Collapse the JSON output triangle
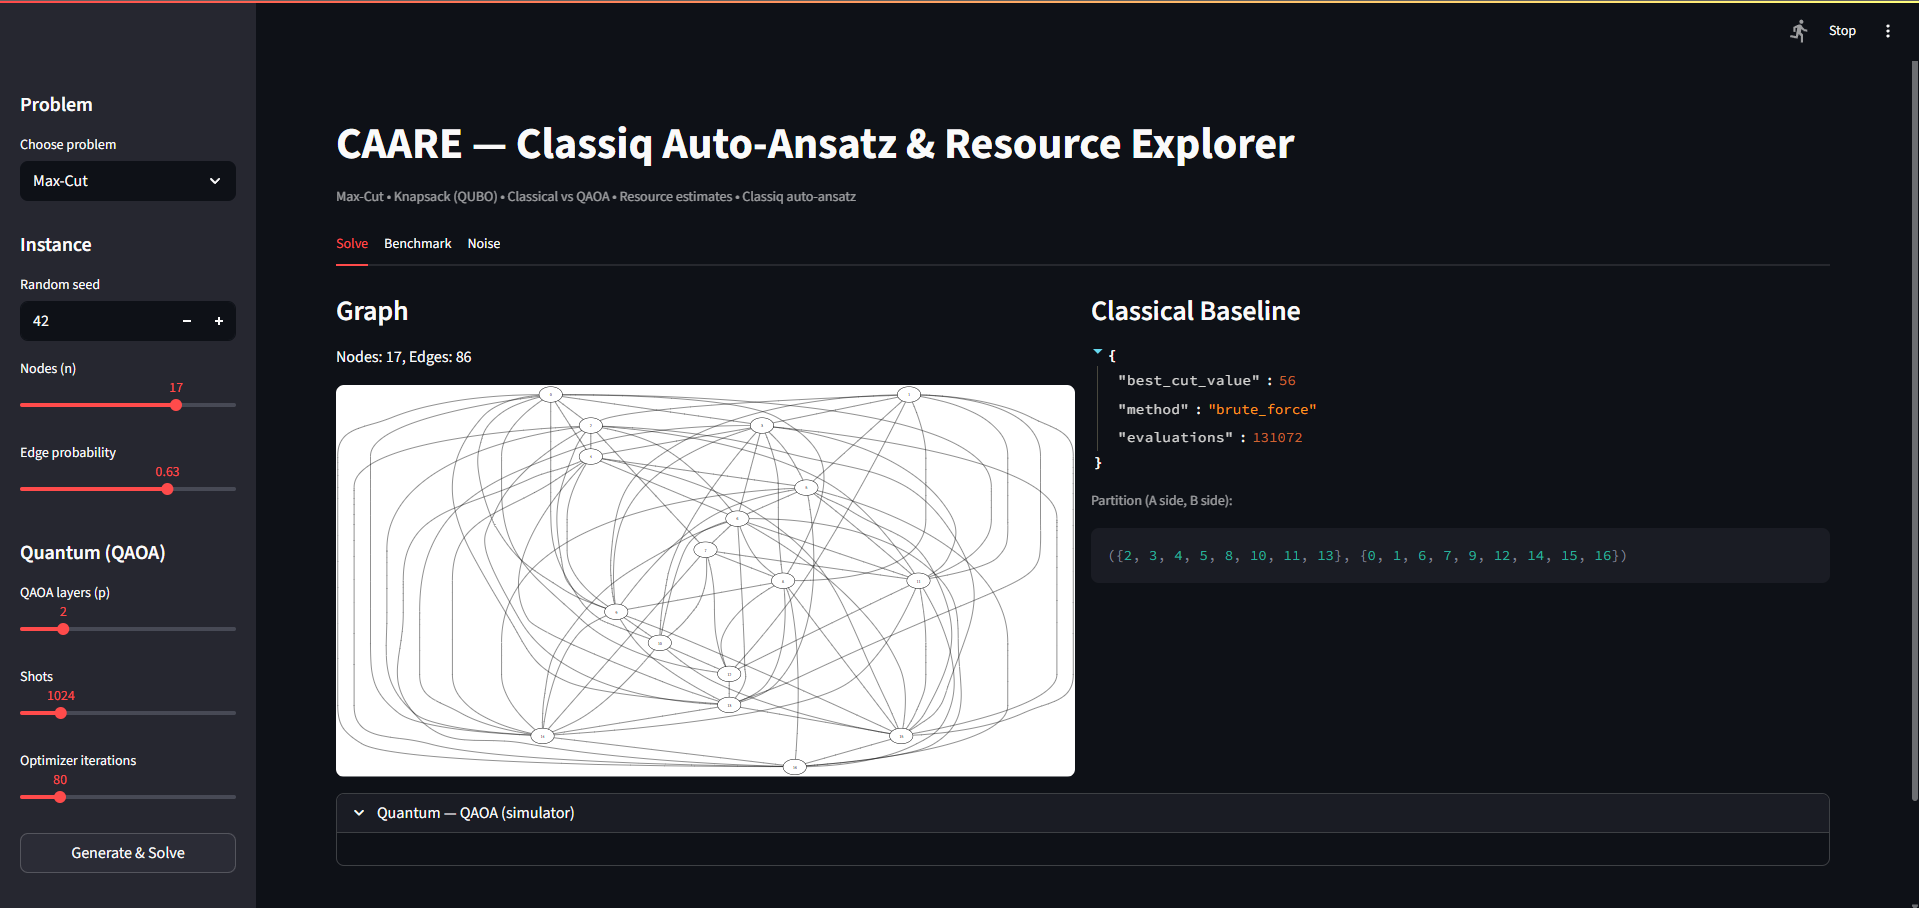The width and height of the screenshot is (1919, 908). [x=1098, y=352]
